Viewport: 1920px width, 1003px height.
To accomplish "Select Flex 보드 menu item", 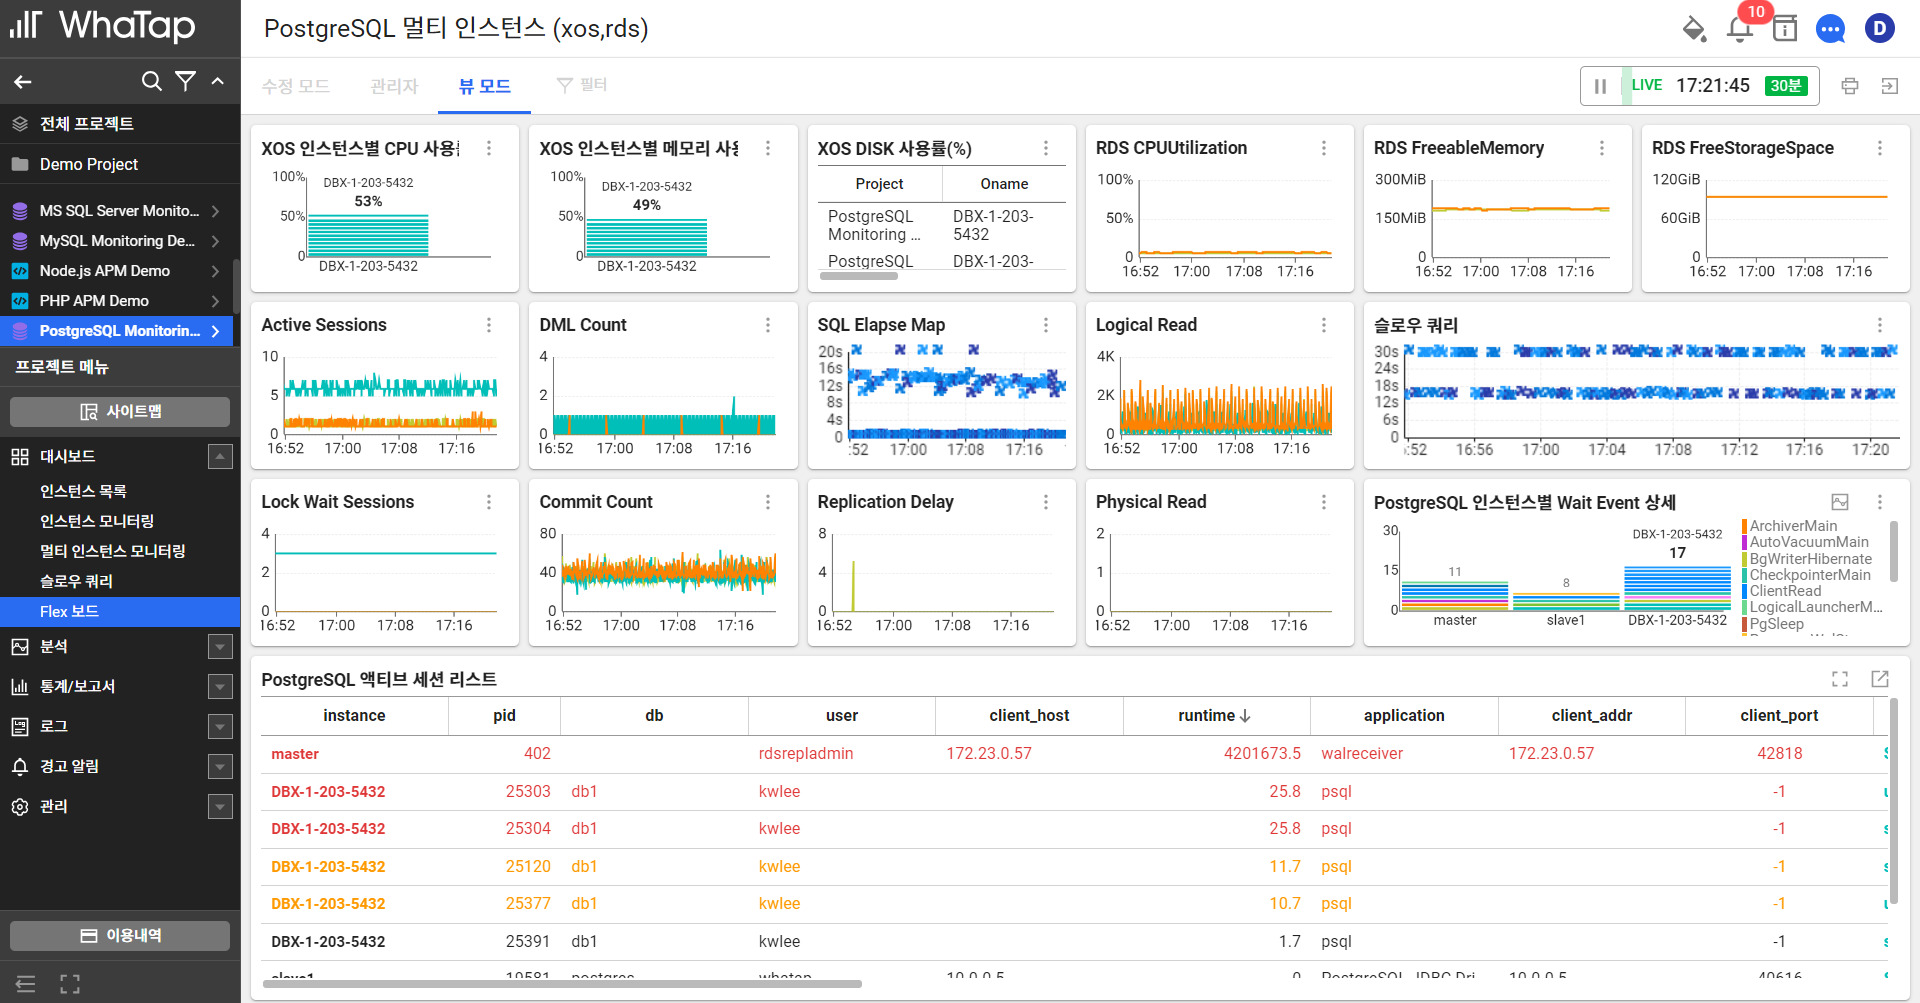I will (120, 612).
